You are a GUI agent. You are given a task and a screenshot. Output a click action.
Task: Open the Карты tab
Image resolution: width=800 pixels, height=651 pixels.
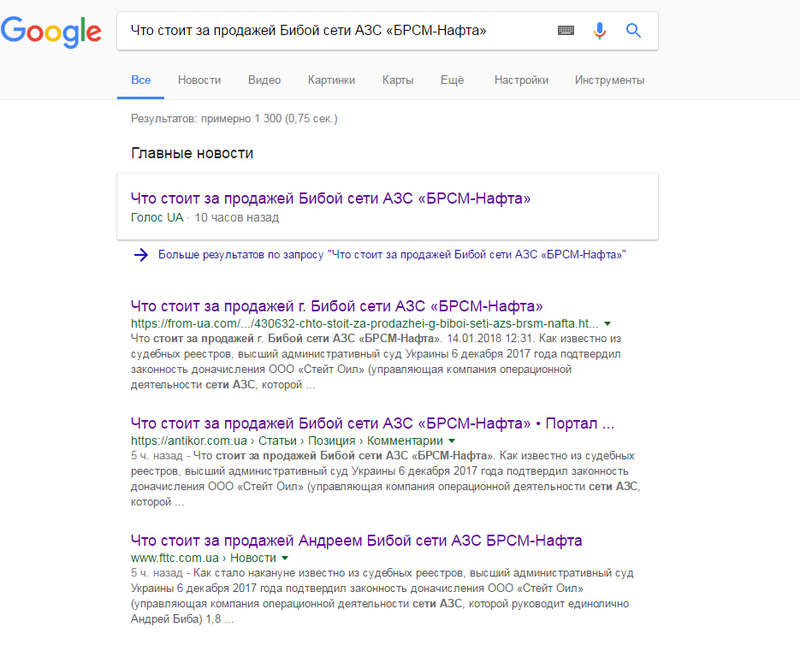point(397,80)
